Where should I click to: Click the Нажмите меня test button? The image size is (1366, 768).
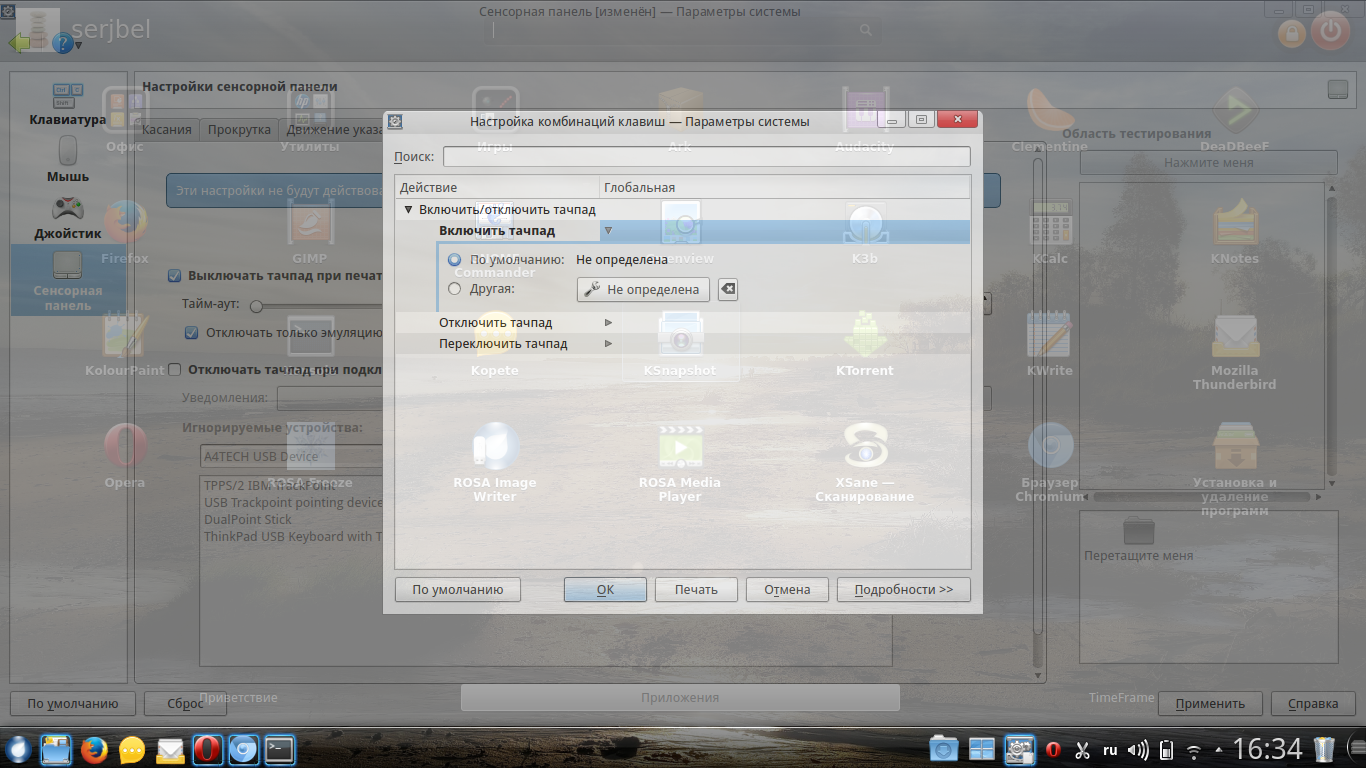[x=1208, y=162]
